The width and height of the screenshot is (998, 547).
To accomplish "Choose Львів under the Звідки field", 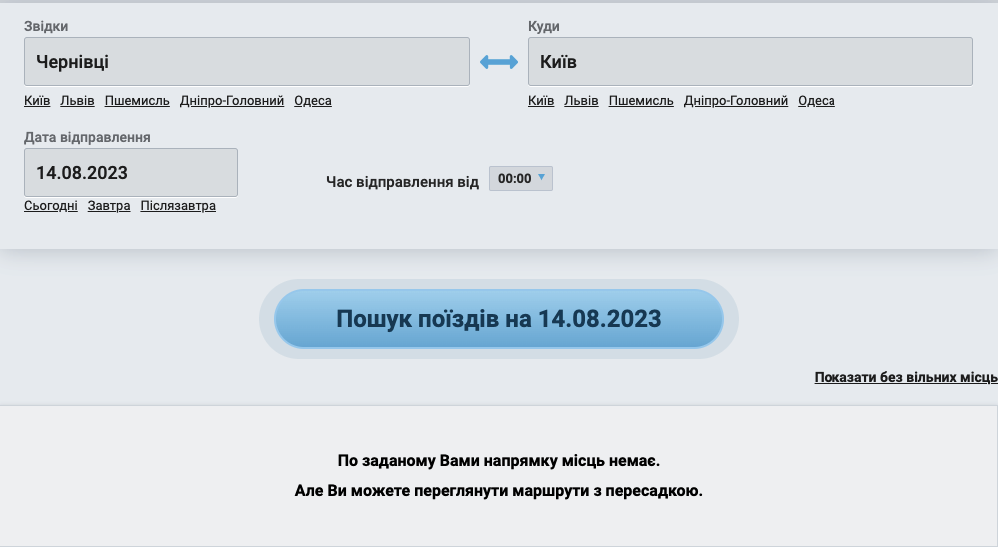I will (x=78, y=101).
